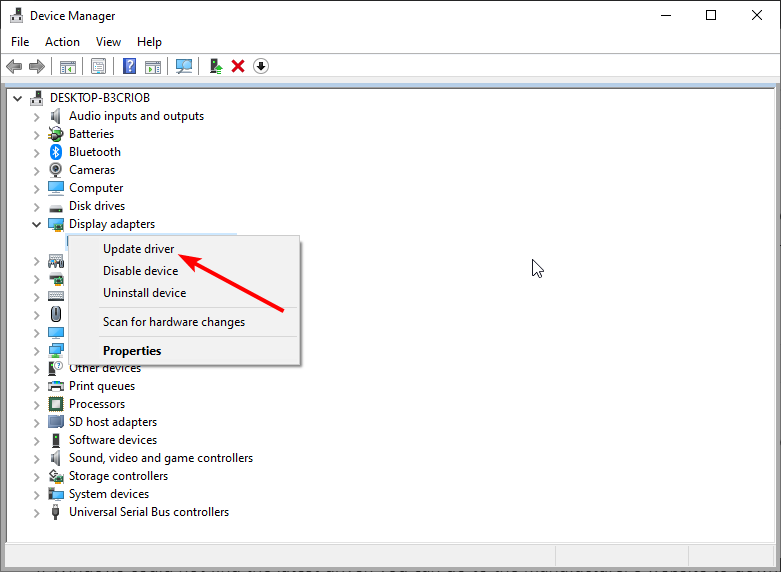The width and height of the screenshot is (781, 572).
Task: Expand the Batteries node
Action: [x=36, y=135]
